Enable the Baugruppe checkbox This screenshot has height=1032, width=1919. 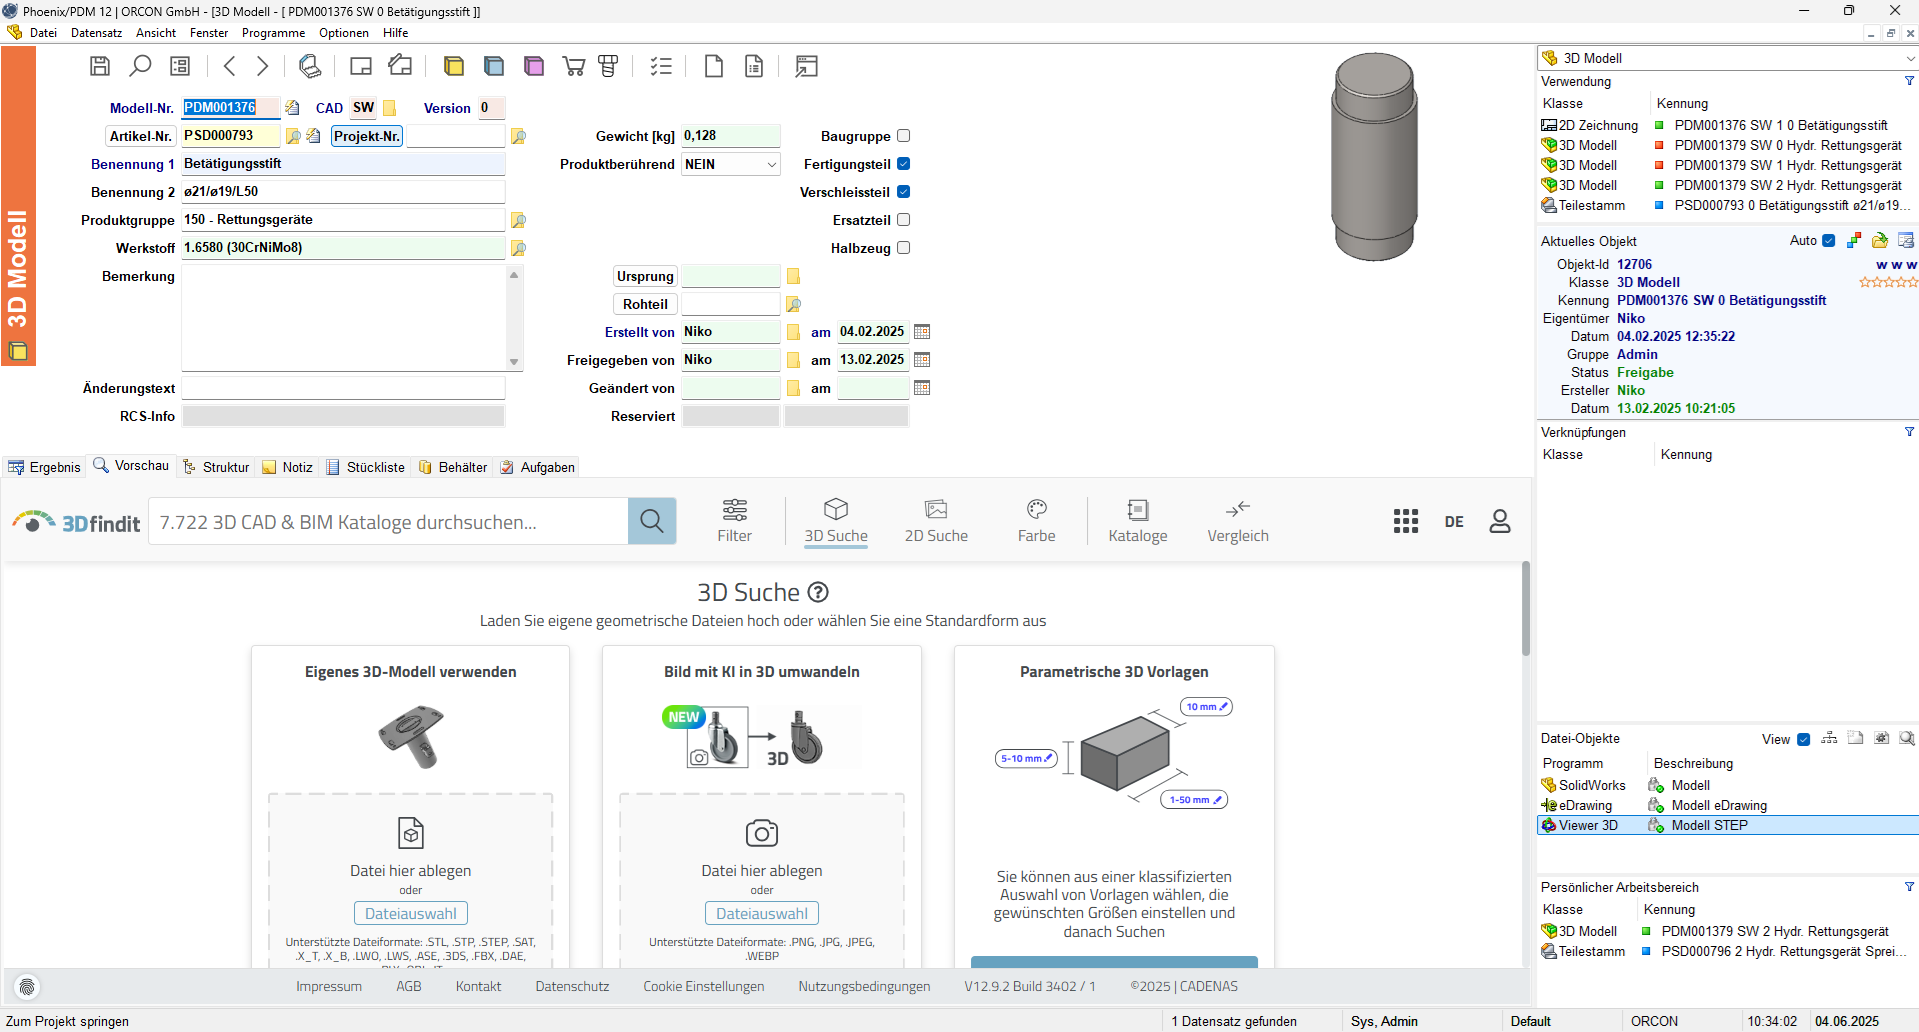tap(904, 136)
